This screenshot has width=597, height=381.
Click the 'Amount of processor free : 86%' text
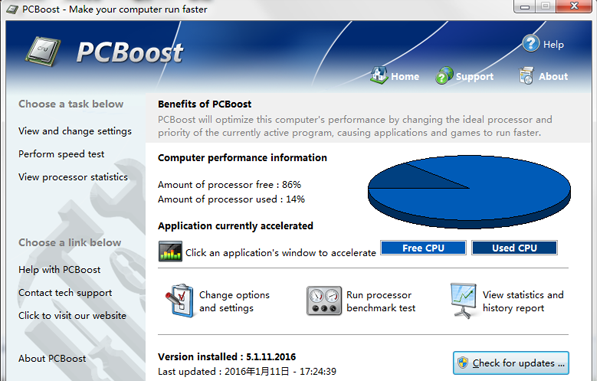229,185
